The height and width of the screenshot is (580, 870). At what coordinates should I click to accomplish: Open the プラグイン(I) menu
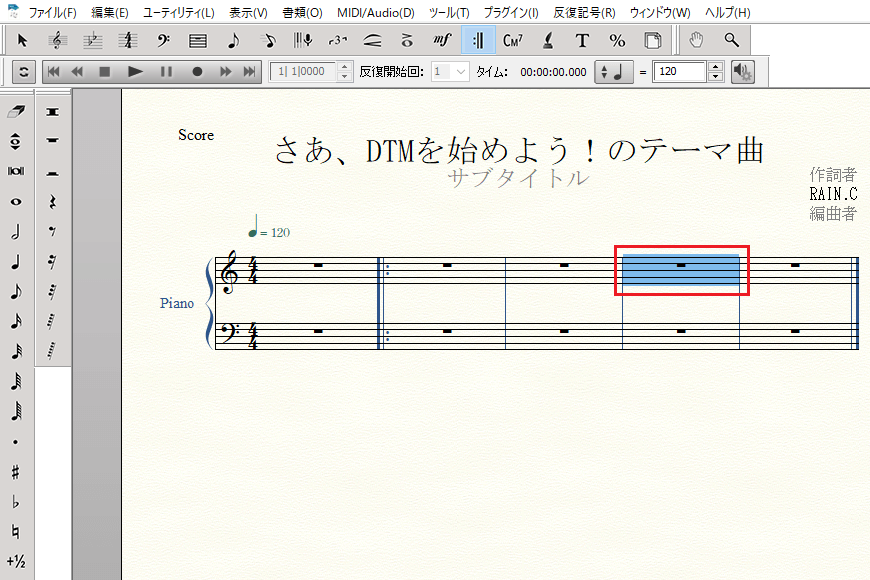(x=510, y=13)
